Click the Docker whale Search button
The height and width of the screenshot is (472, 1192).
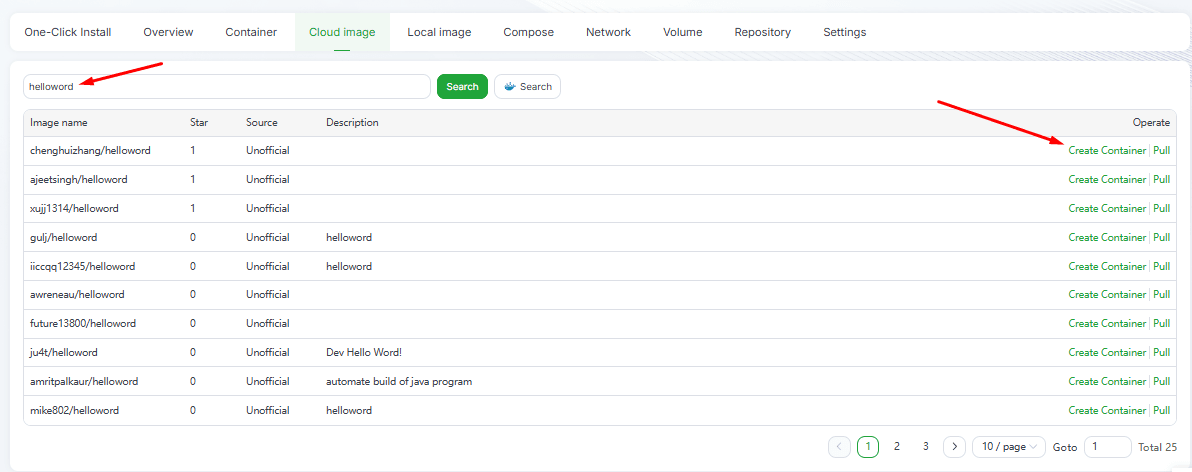click(527, 87)
